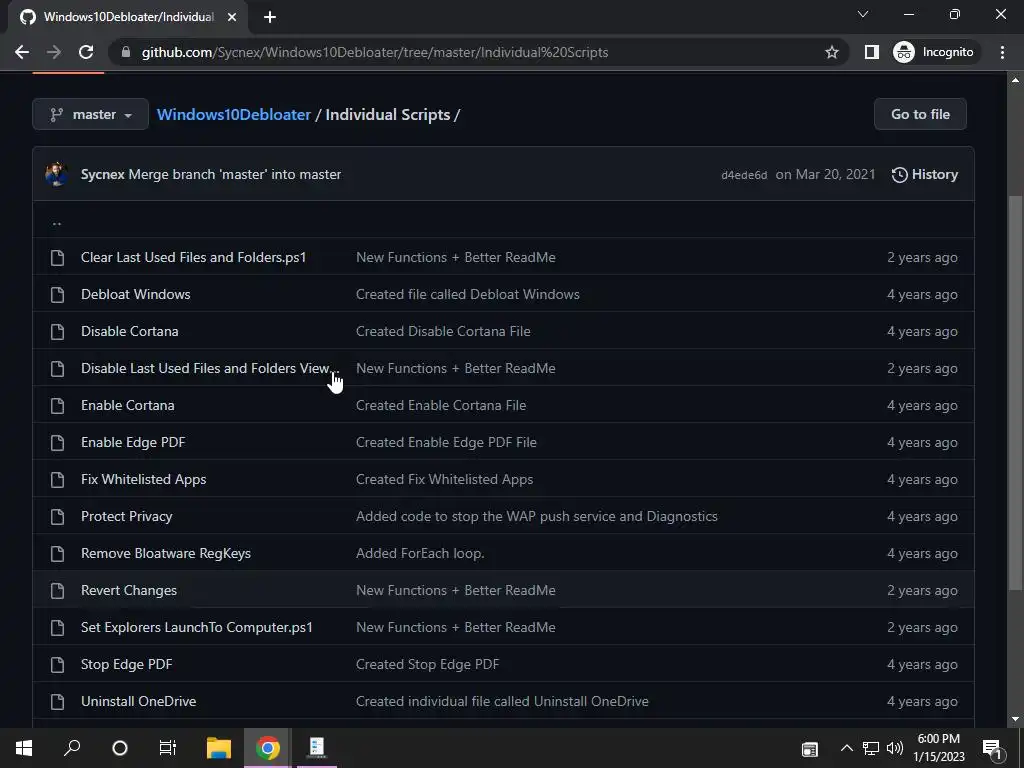Open commit 'Created Disable Cortana File'
This screenshot has height=768, width=1024.
pos(443,331)
